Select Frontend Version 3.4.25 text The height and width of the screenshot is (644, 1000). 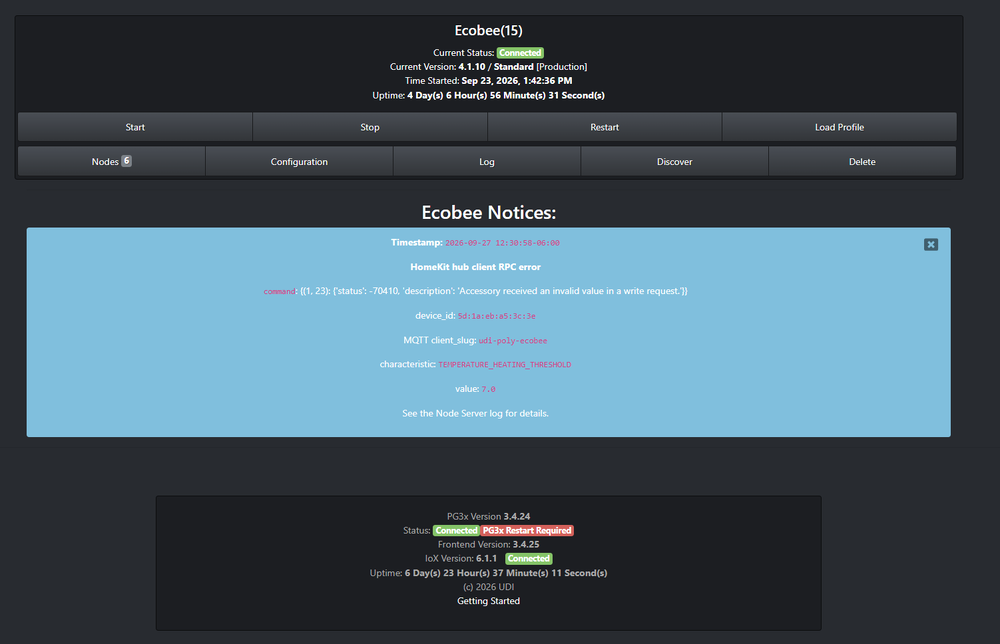click(x=489, y=545)
